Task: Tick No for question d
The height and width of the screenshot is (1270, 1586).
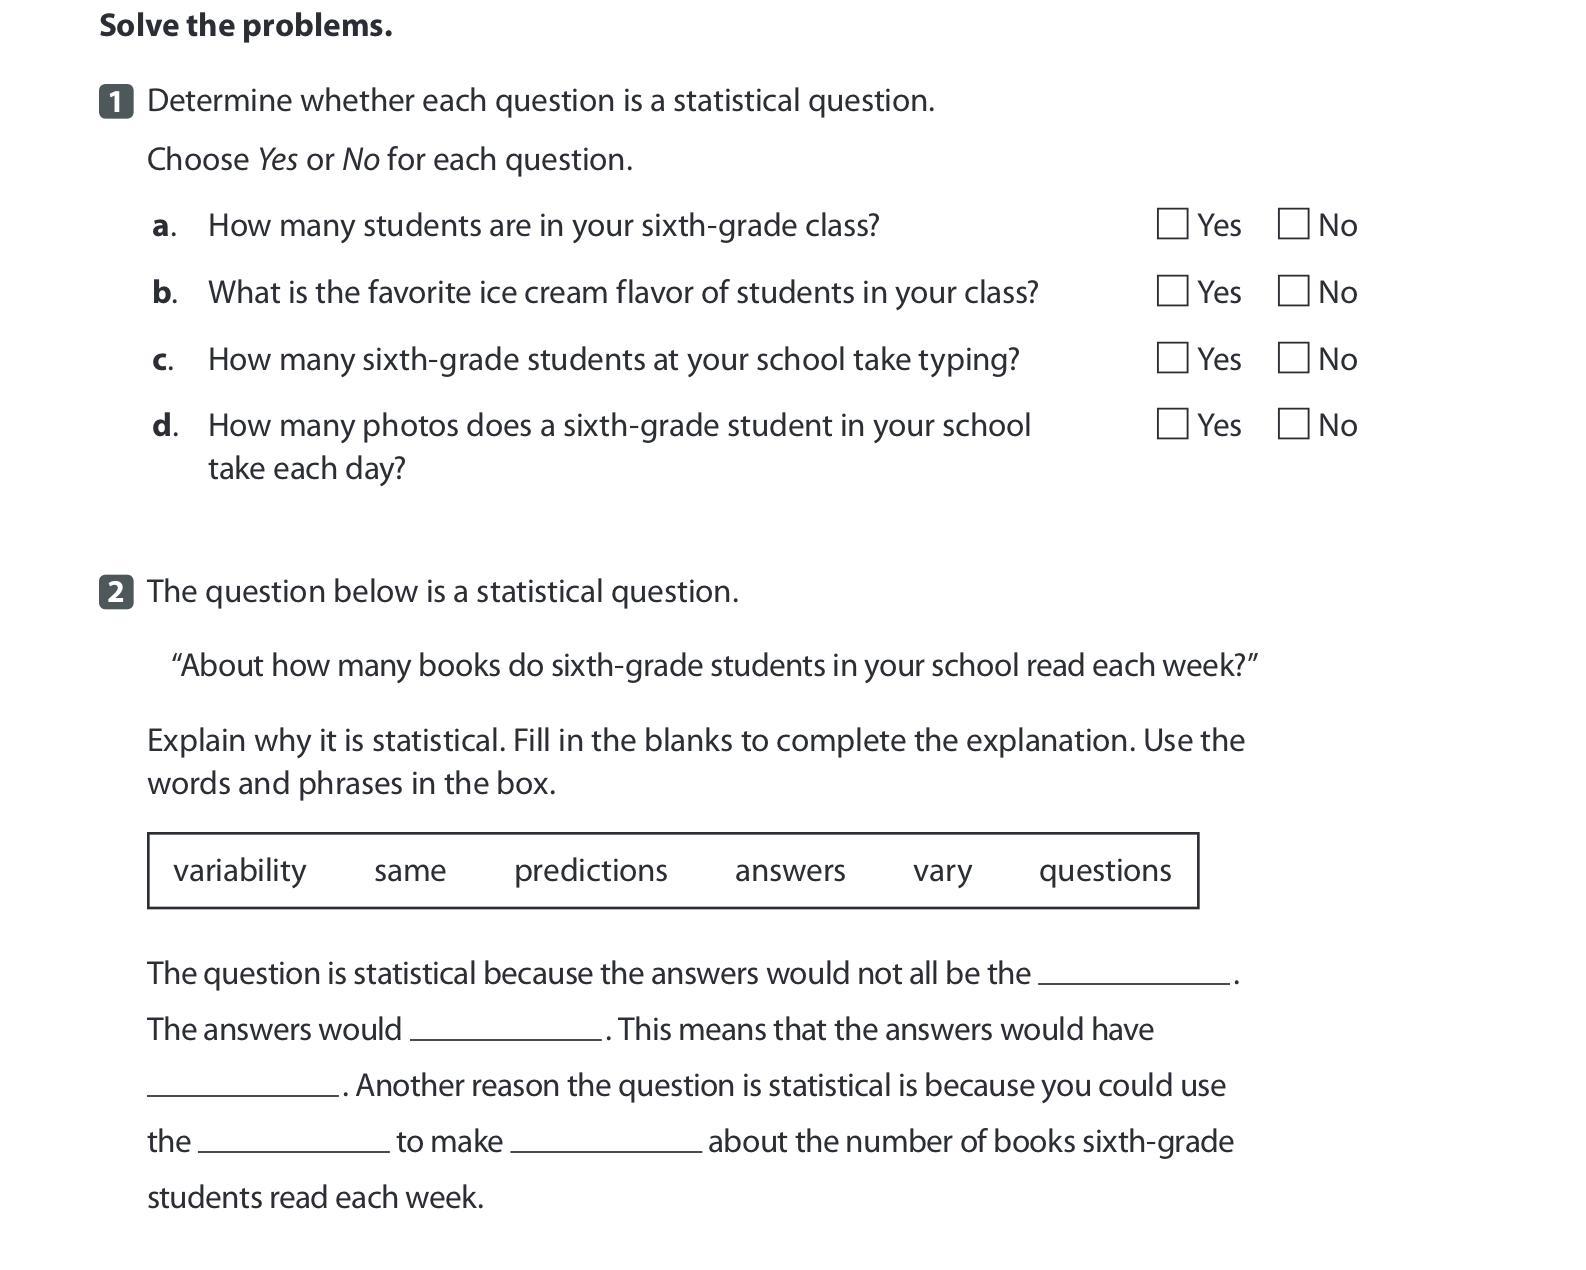Action: tap(1293, 424)
